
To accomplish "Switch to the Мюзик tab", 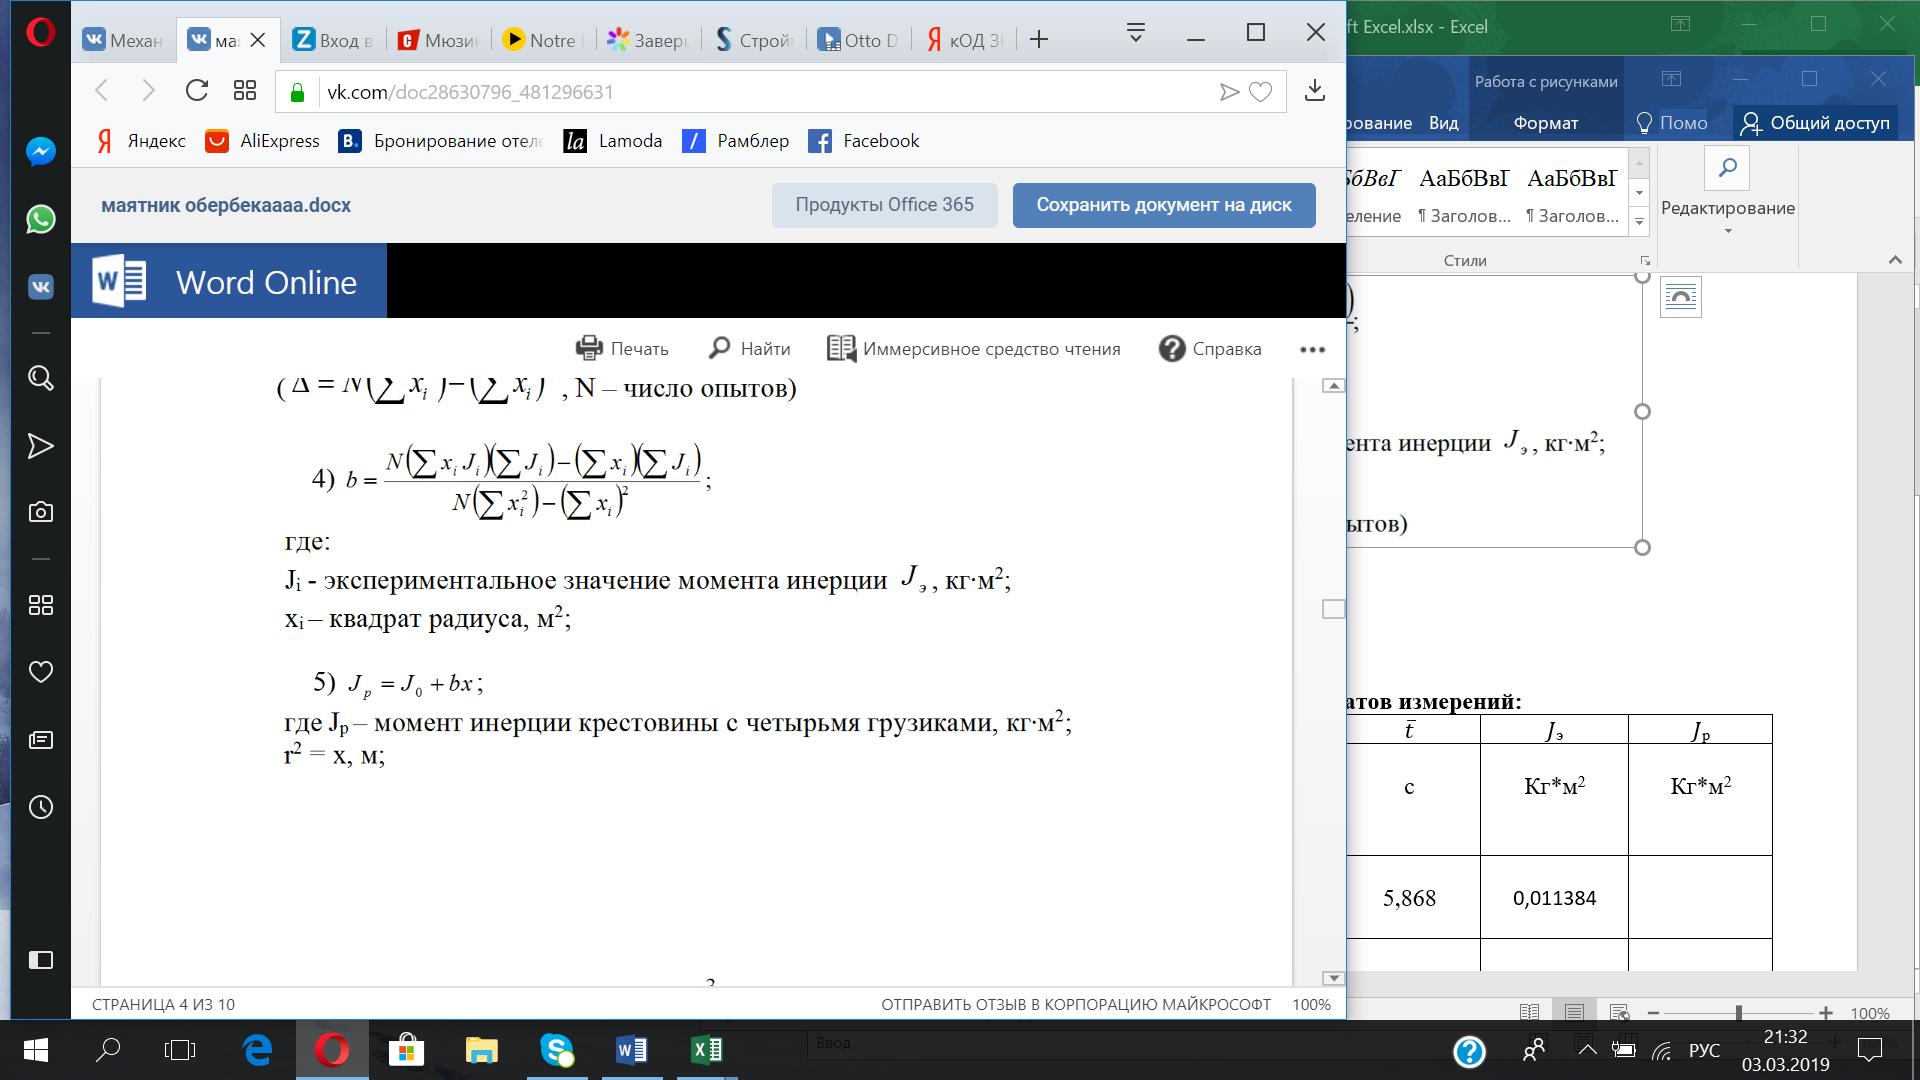I will (x=438, y=40).
